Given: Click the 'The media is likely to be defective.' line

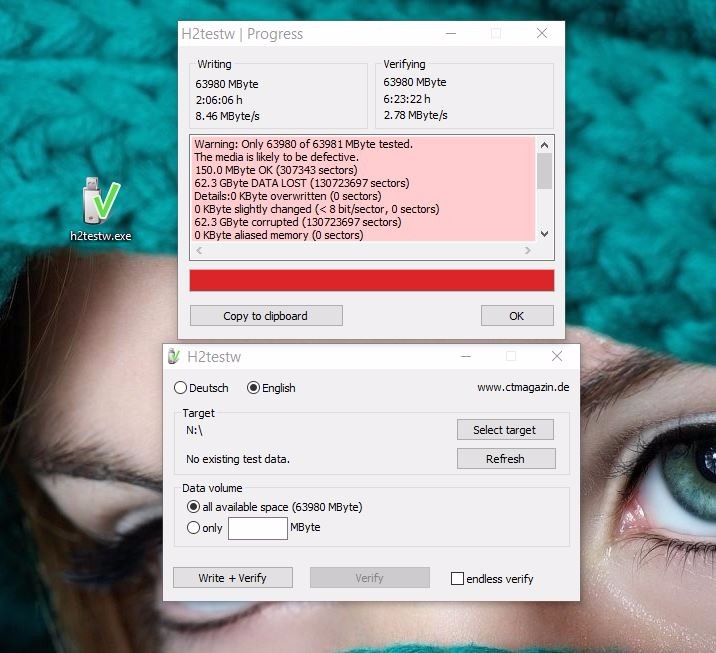Looking at the screenshot, I should [x=276, y=157].
